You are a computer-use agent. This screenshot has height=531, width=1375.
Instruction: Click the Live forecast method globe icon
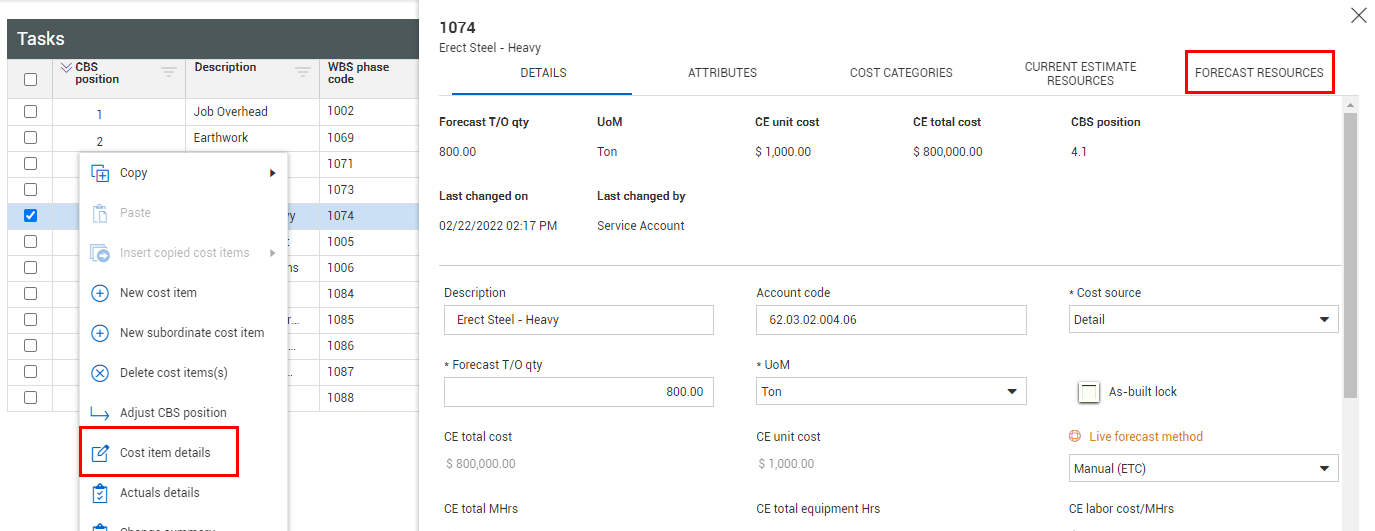[1076, 437]
